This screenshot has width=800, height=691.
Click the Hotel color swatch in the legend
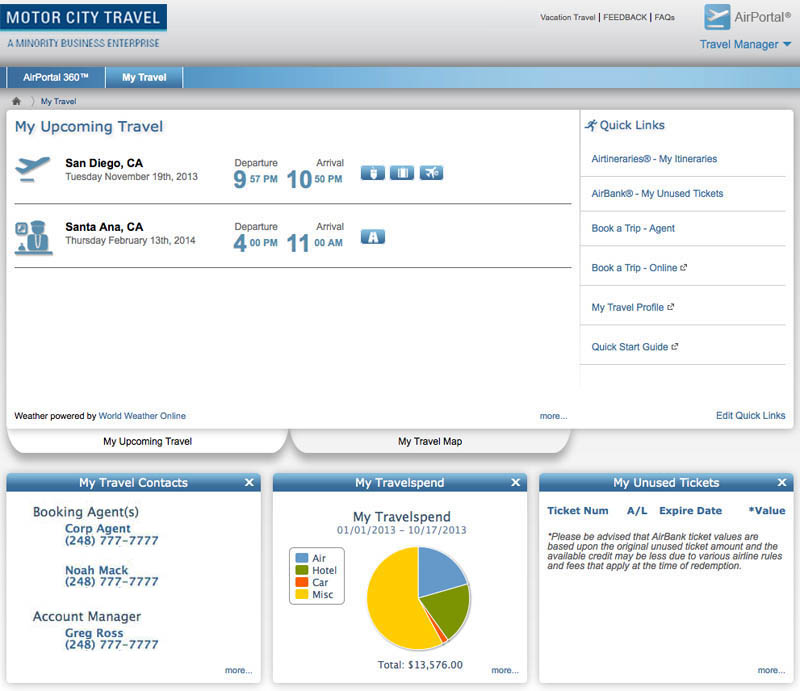[x=302, y=570]
